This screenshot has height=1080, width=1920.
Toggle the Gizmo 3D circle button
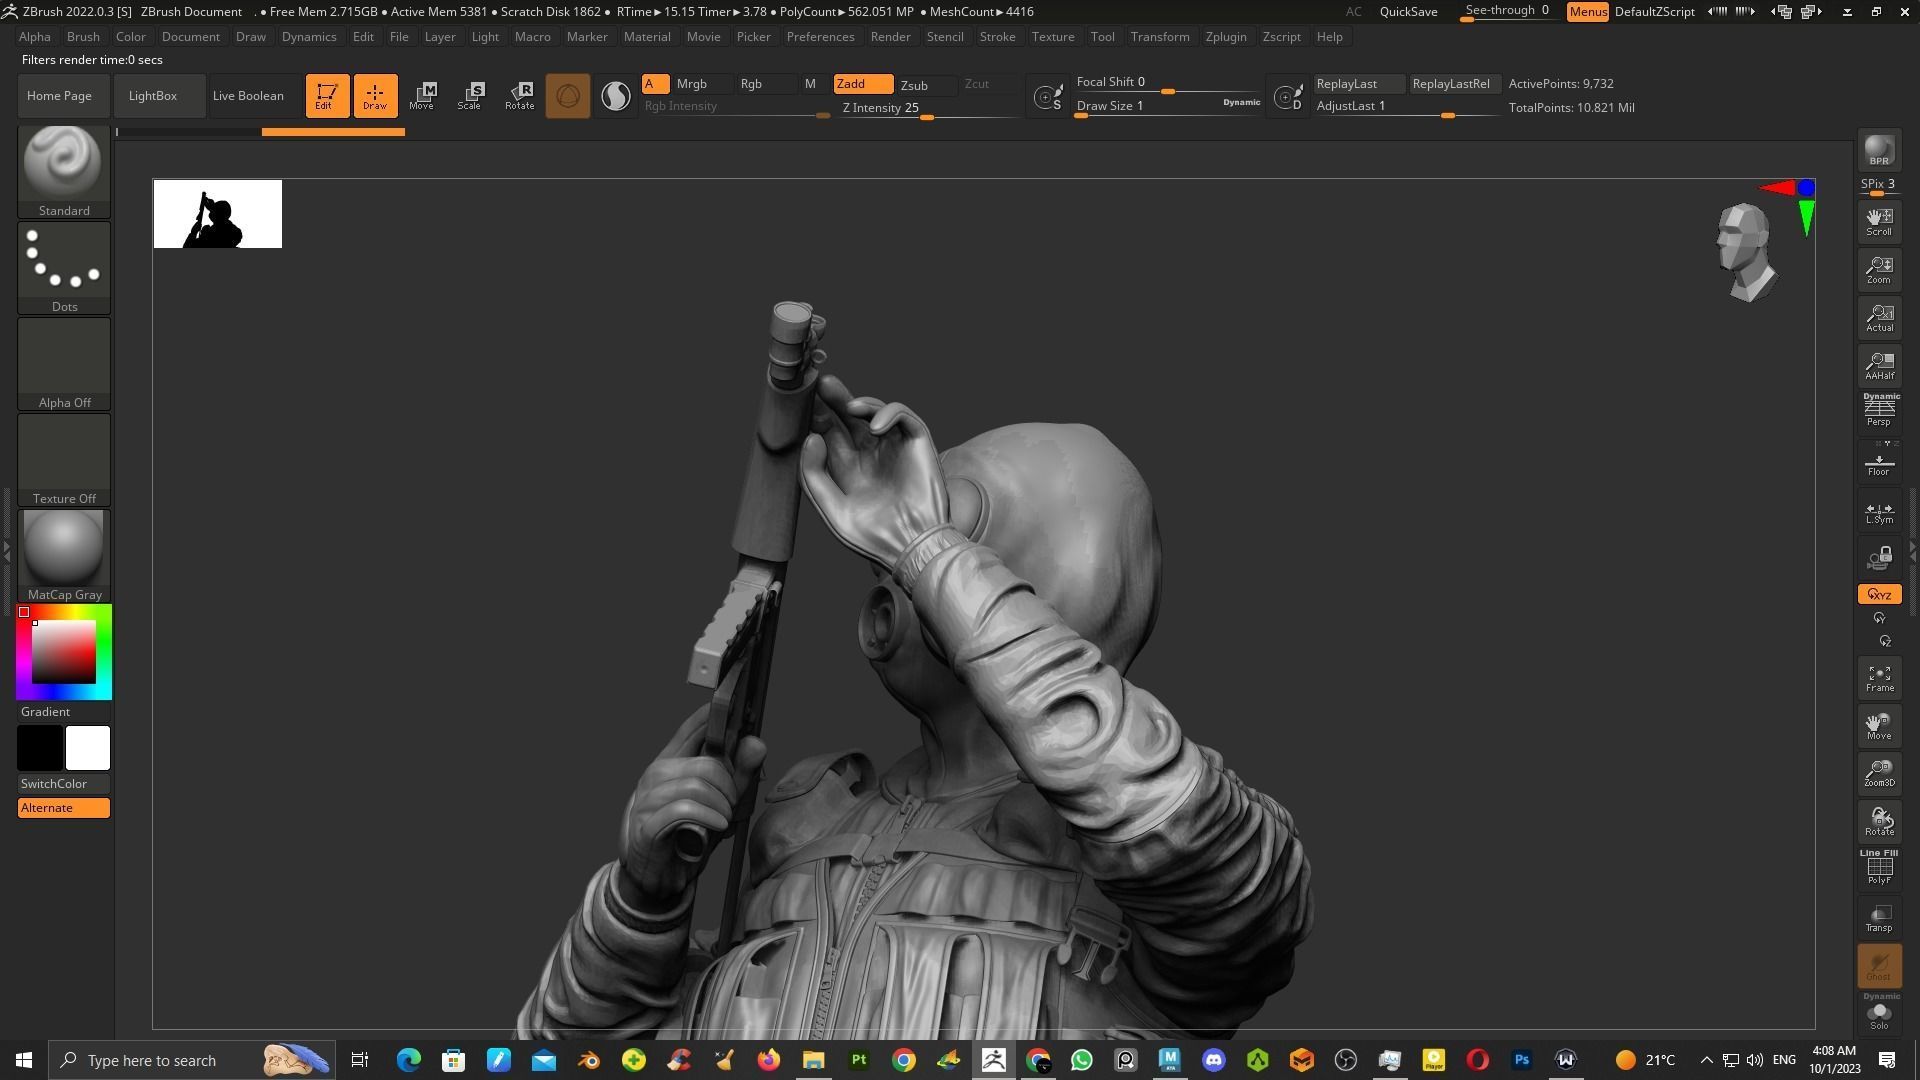pyautogui.click(x=567, y=96)
